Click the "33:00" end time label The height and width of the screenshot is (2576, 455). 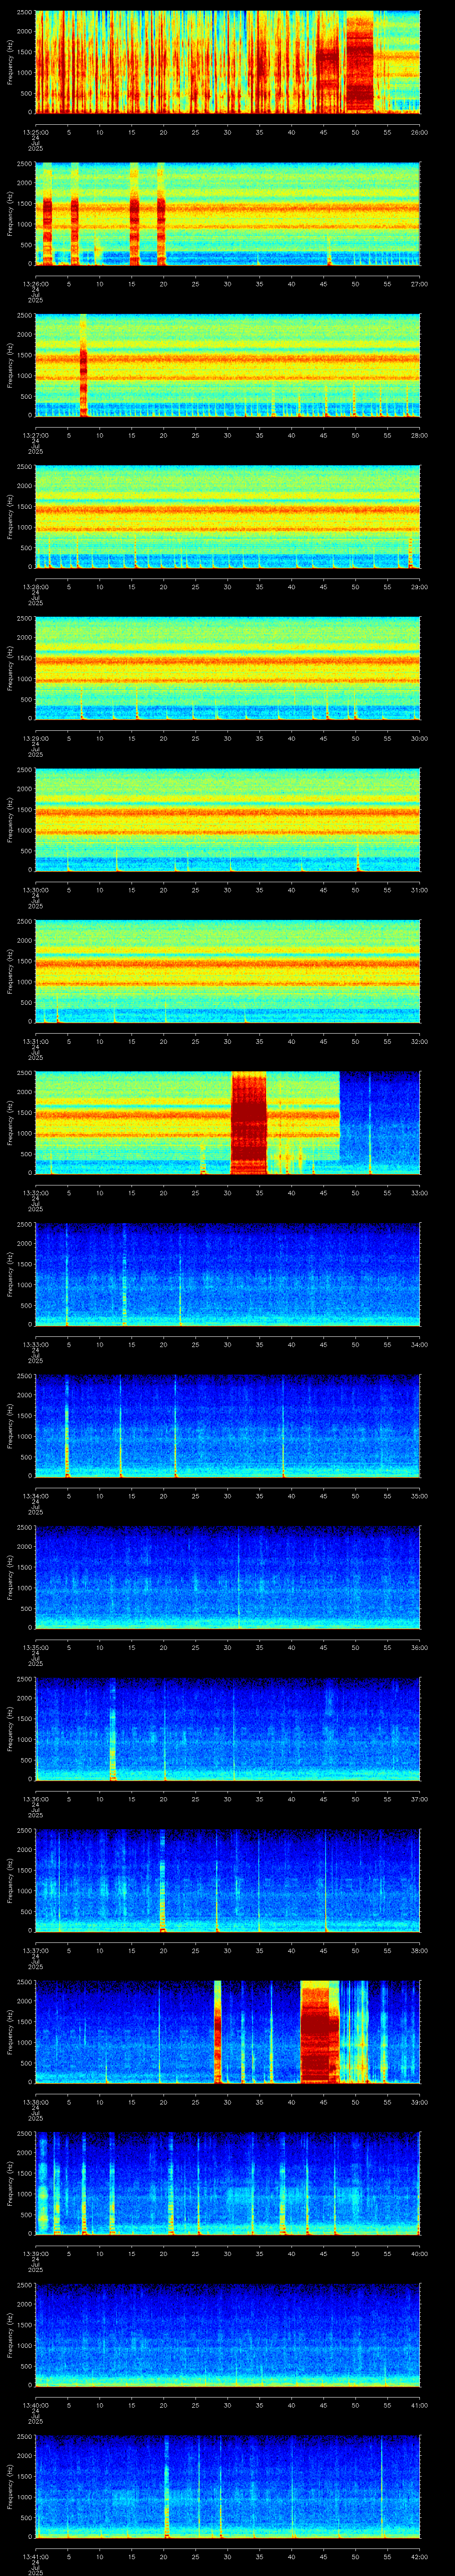pyautogui.click(x=420, y=1192)
